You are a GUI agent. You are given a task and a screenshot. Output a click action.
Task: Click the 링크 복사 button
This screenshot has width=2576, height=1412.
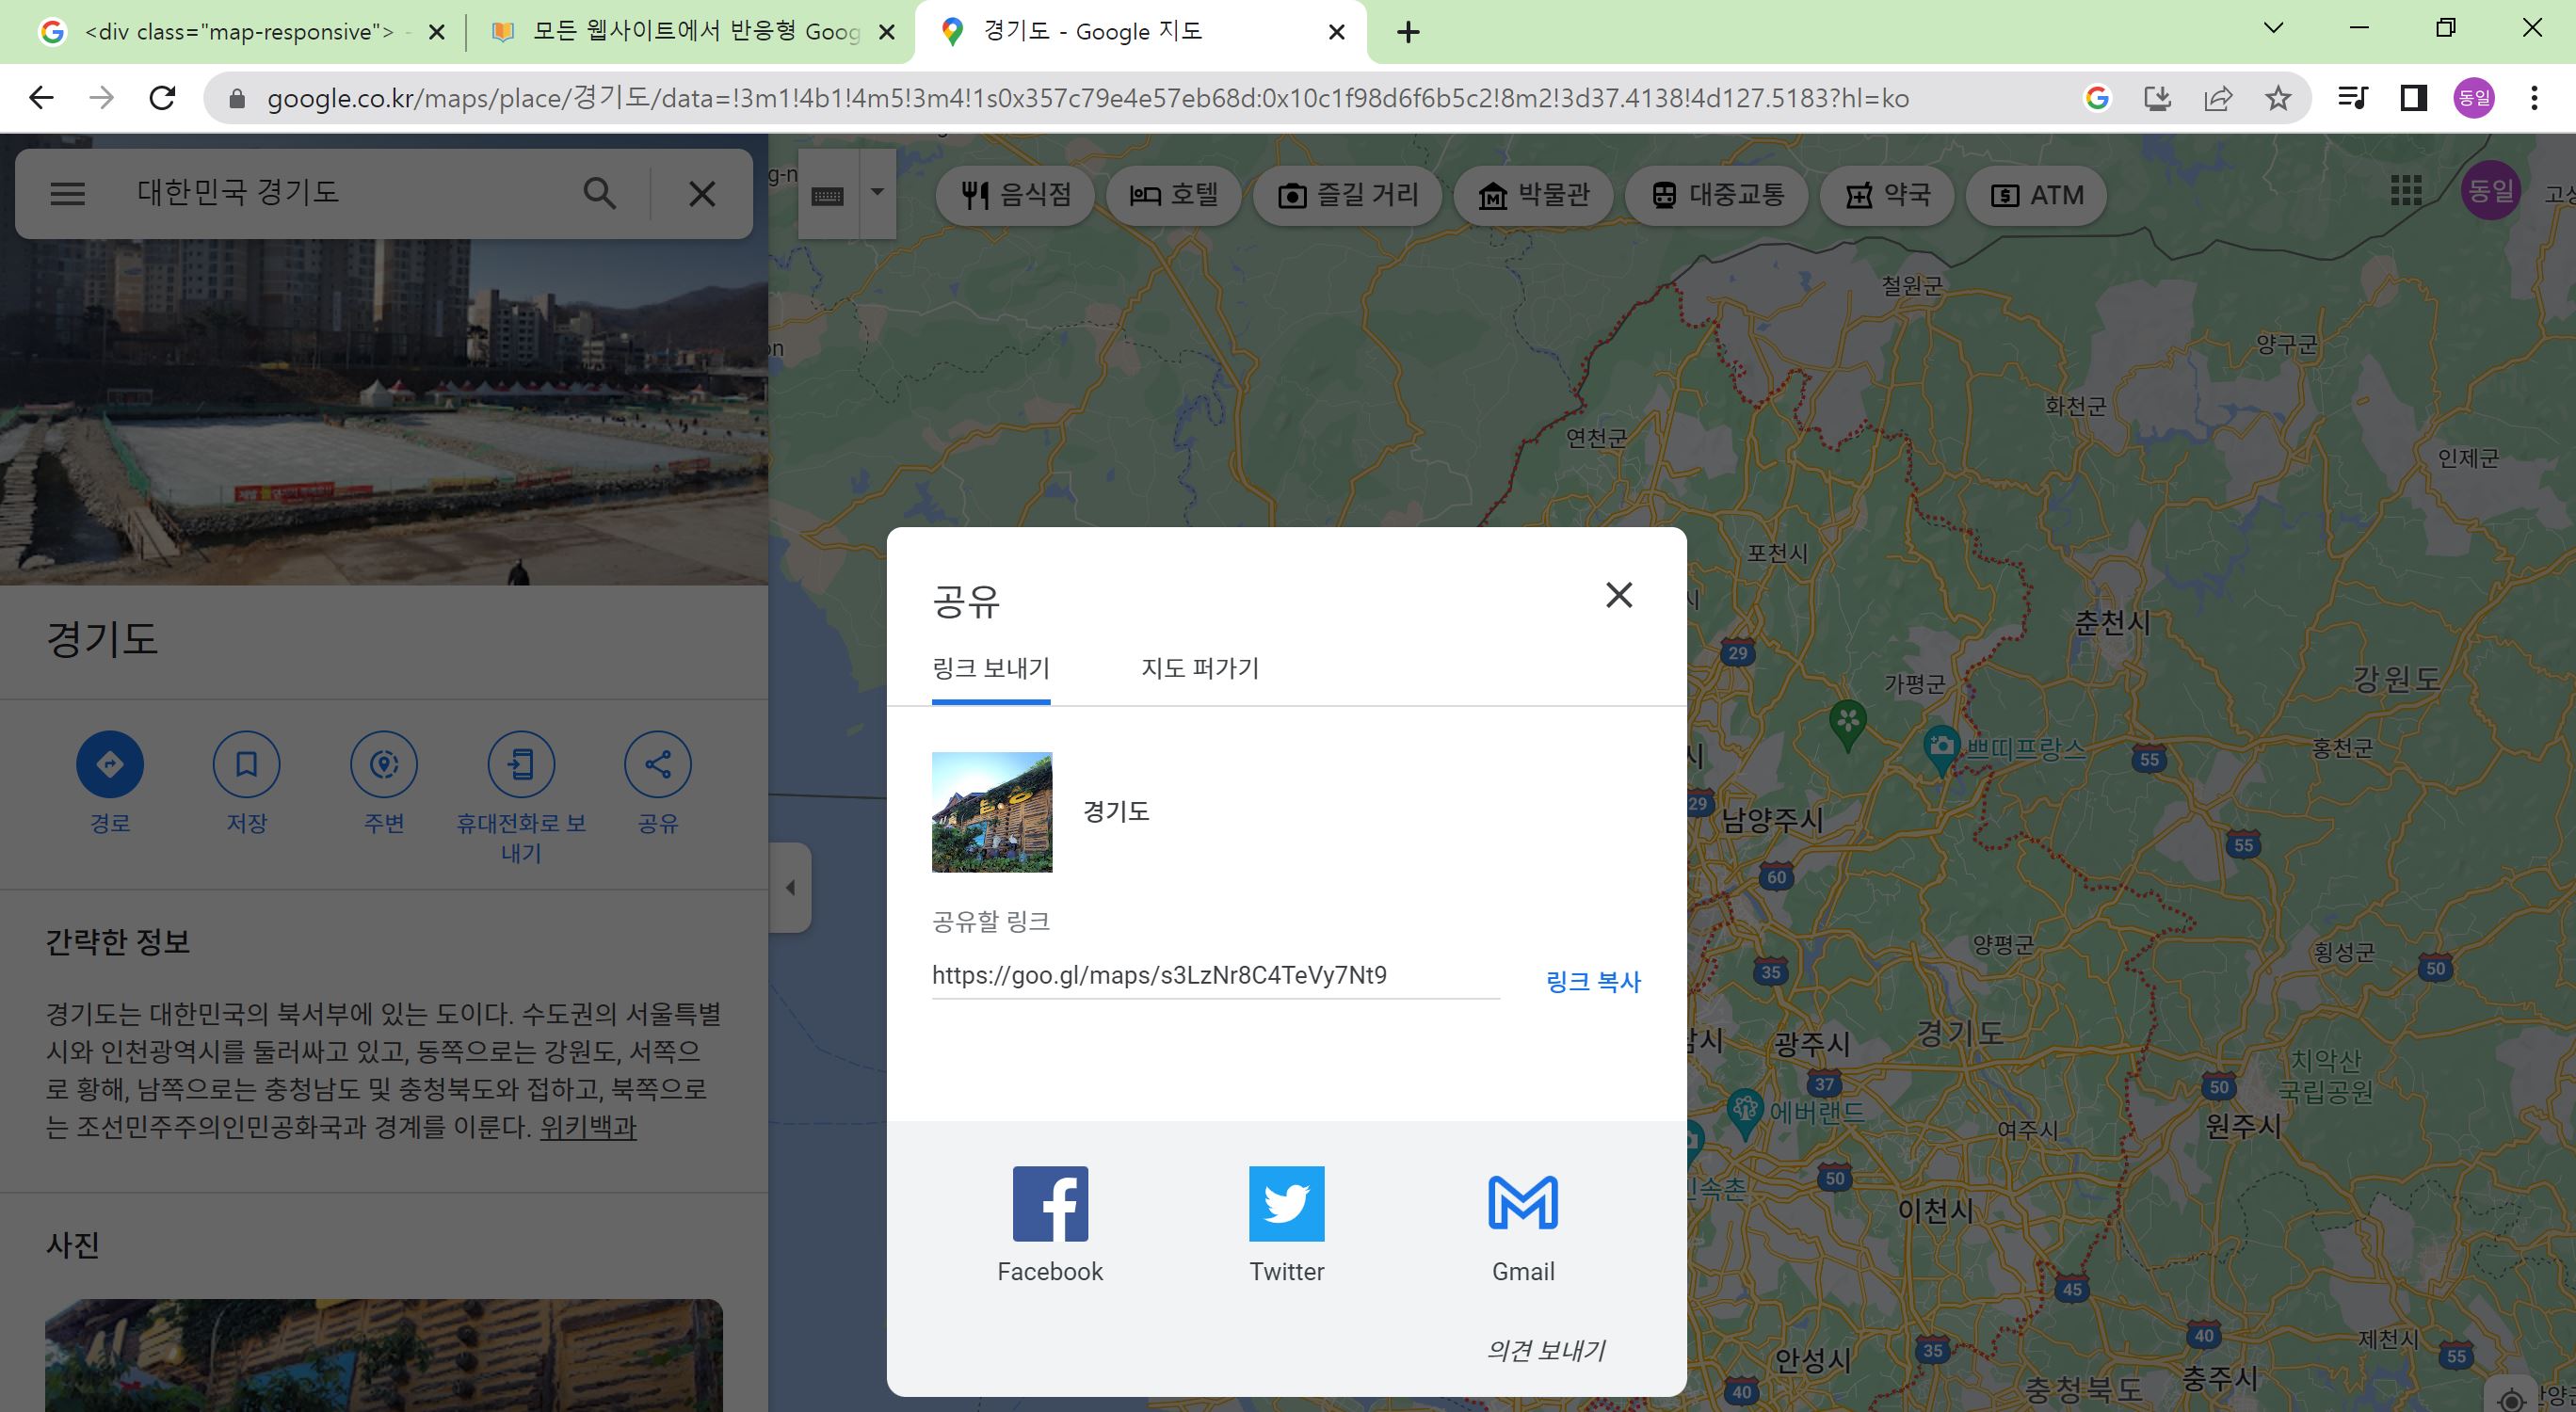click(1592, 981)
